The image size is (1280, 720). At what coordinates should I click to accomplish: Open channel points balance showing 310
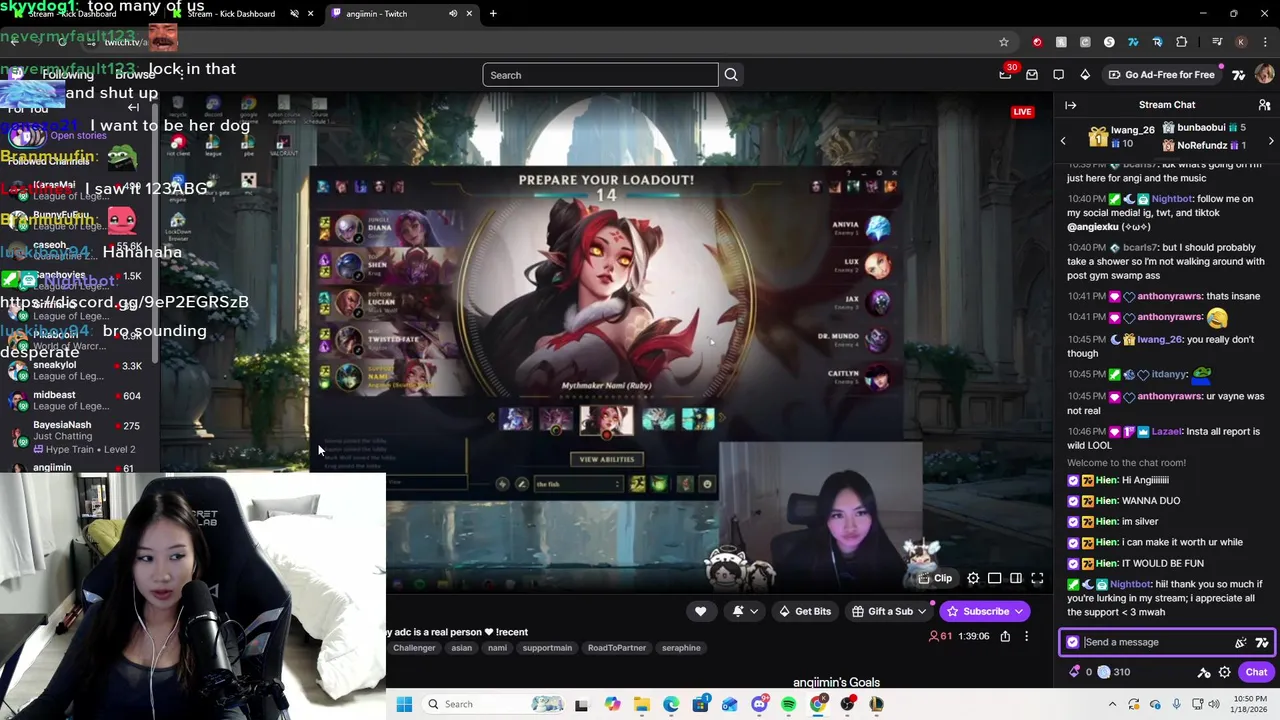[x=1113, y=672]
